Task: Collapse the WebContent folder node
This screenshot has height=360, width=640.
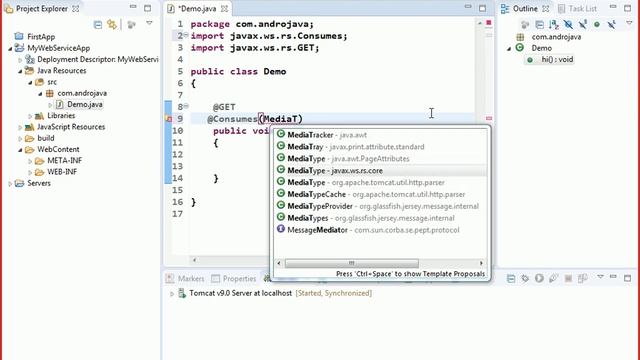Action: [x=20, y=150]
